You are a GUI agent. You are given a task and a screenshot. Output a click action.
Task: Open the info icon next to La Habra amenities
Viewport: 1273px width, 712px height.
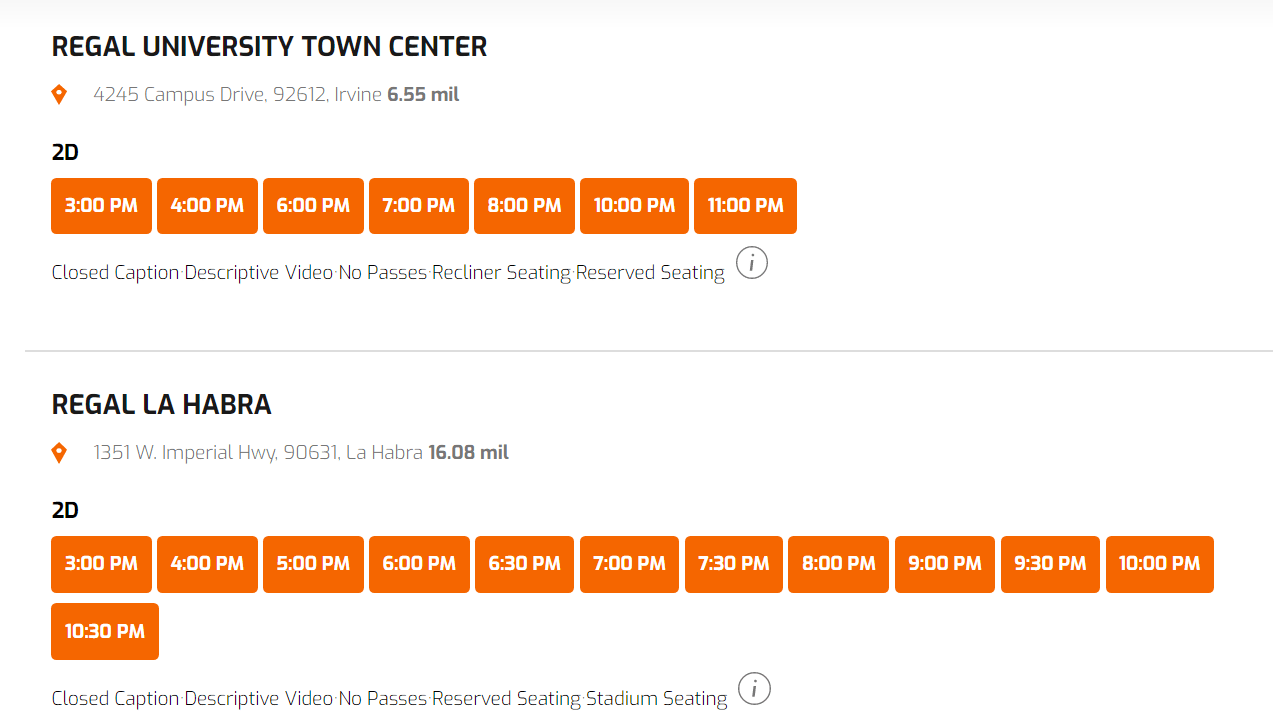tap(754, 688)
